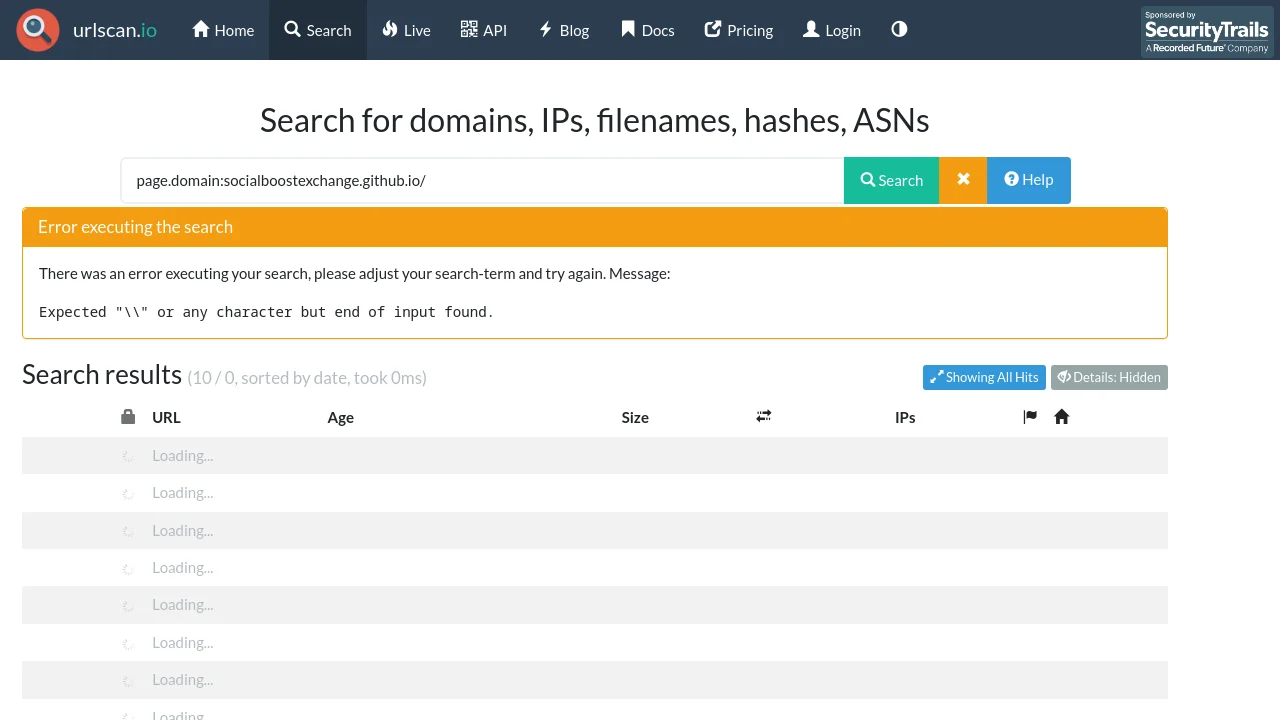Open the Login page
This screenshot has height=720, width=1280.
click(832, 30)
